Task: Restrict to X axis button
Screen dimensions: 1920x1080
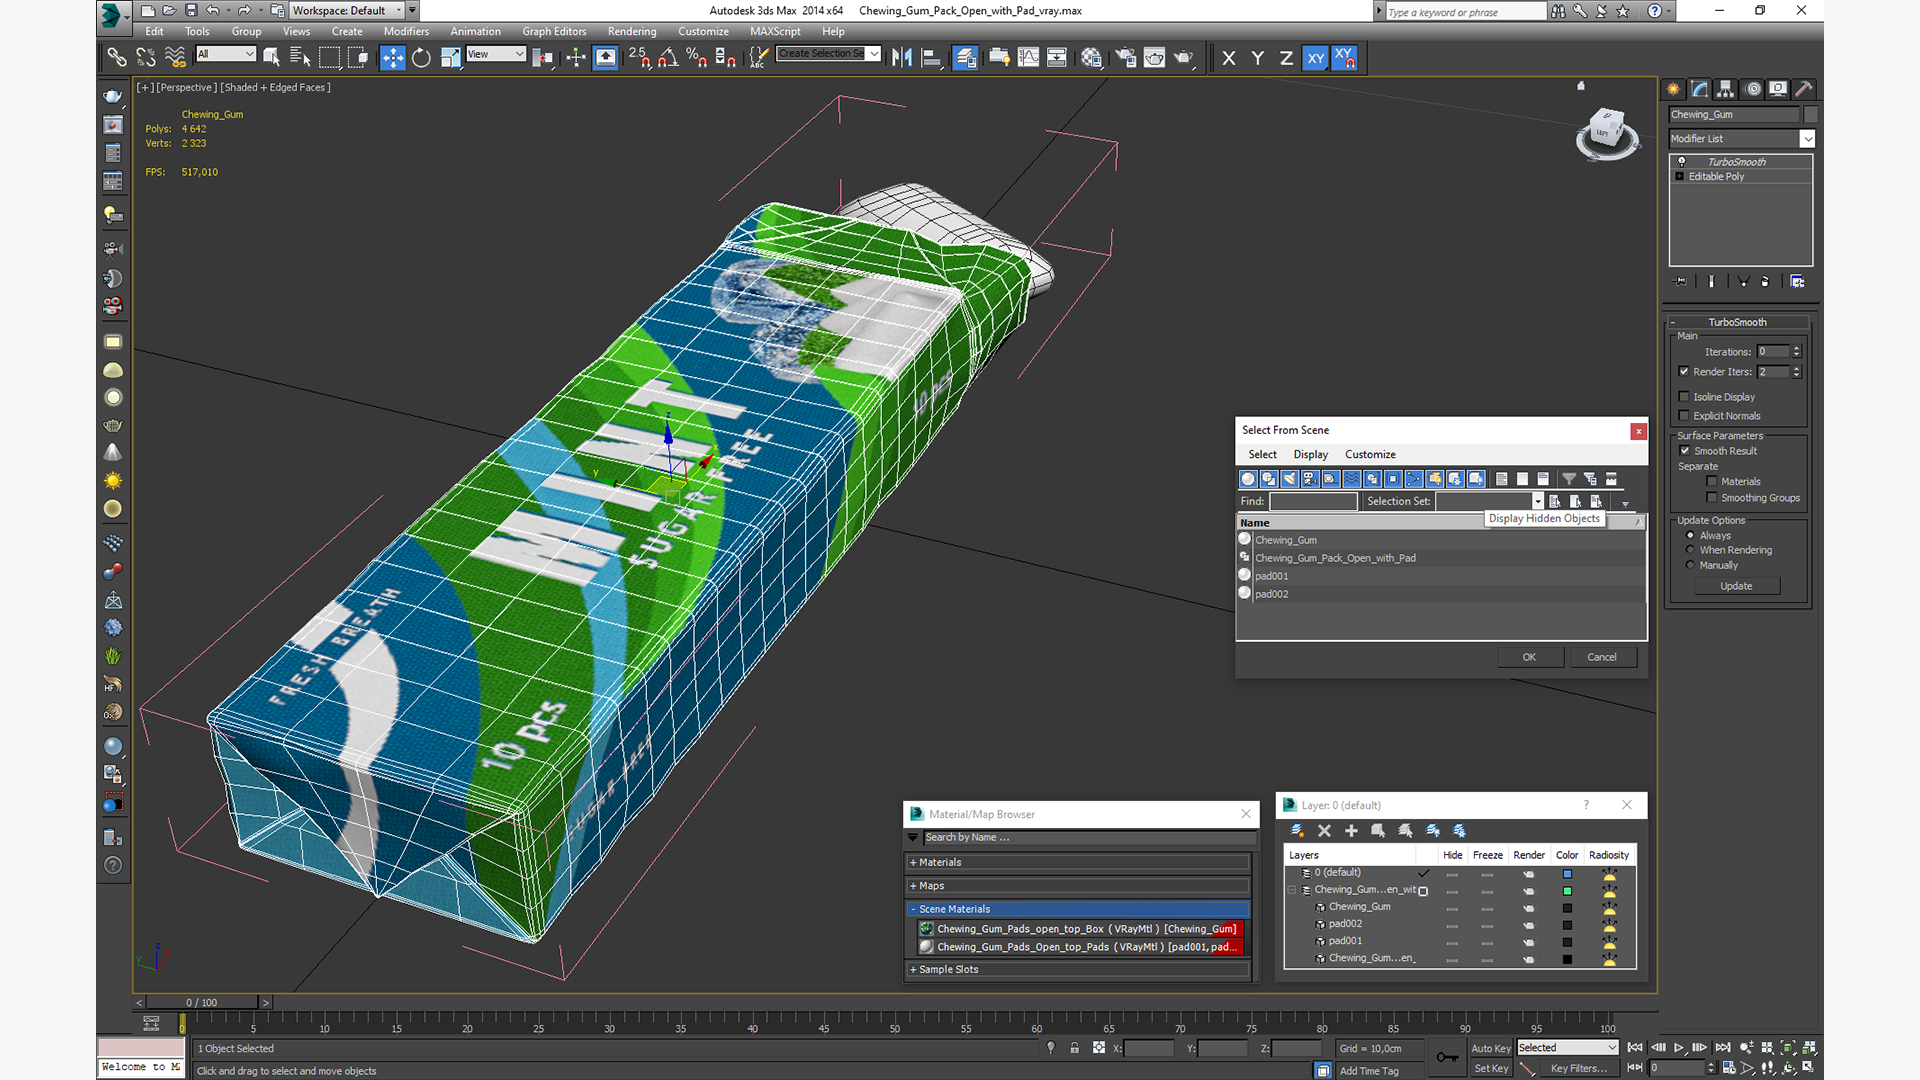Action: (x=1229, y=58)
